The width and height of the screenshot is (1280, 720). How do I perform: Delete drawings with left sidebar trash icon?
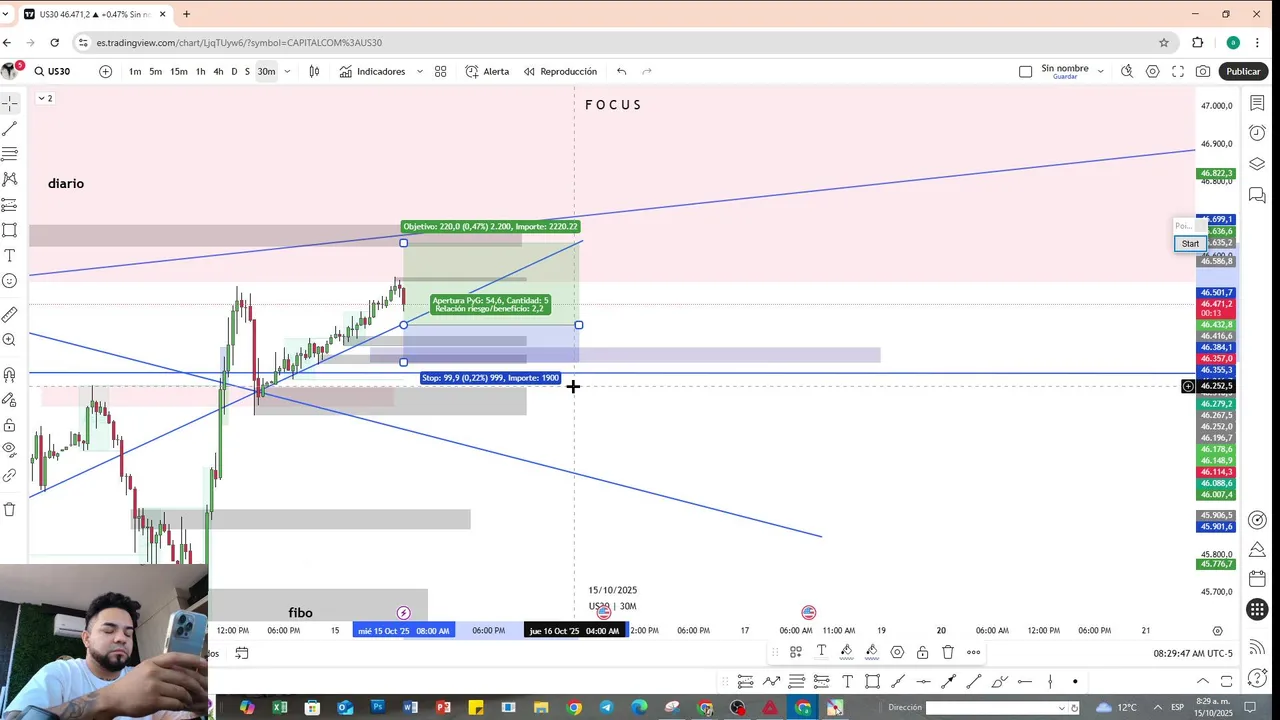coord(10,509)
